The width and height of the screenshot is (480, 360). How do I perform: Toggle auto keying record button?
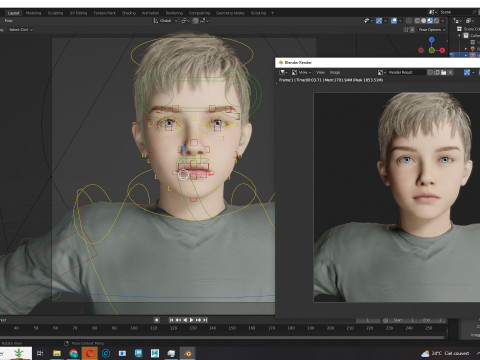click(157, 320)
